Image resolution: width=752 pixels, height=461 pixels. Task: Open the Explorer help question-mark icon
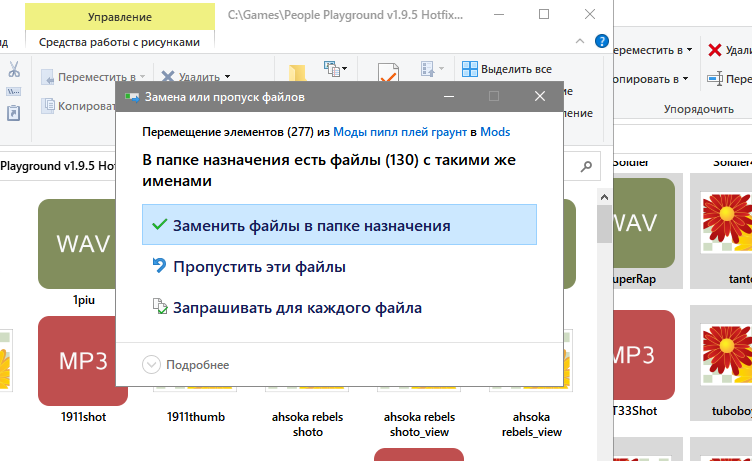(x=600, y=42)
